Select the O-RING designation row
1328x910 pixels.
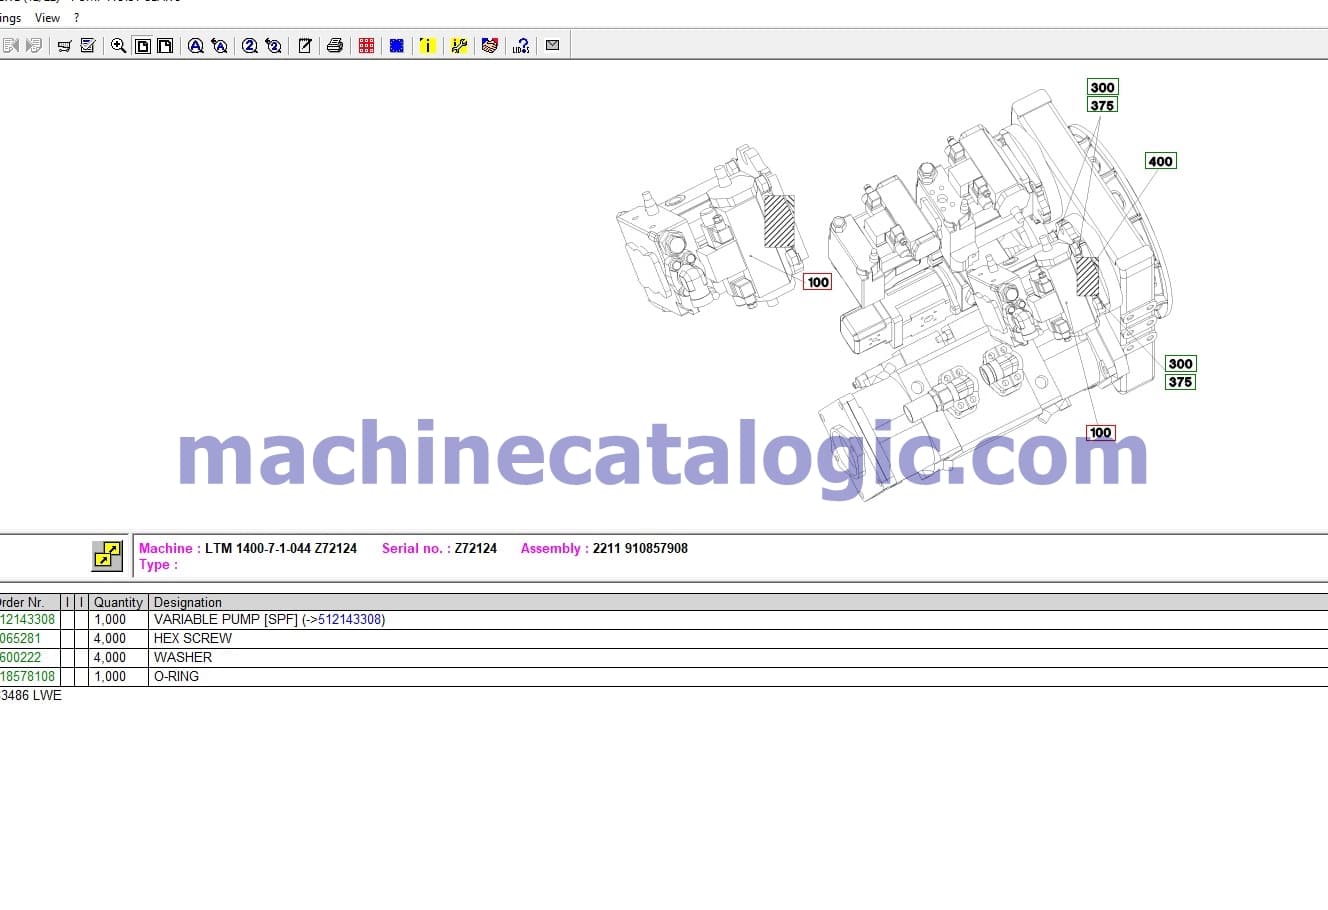(x=176, y=677)
